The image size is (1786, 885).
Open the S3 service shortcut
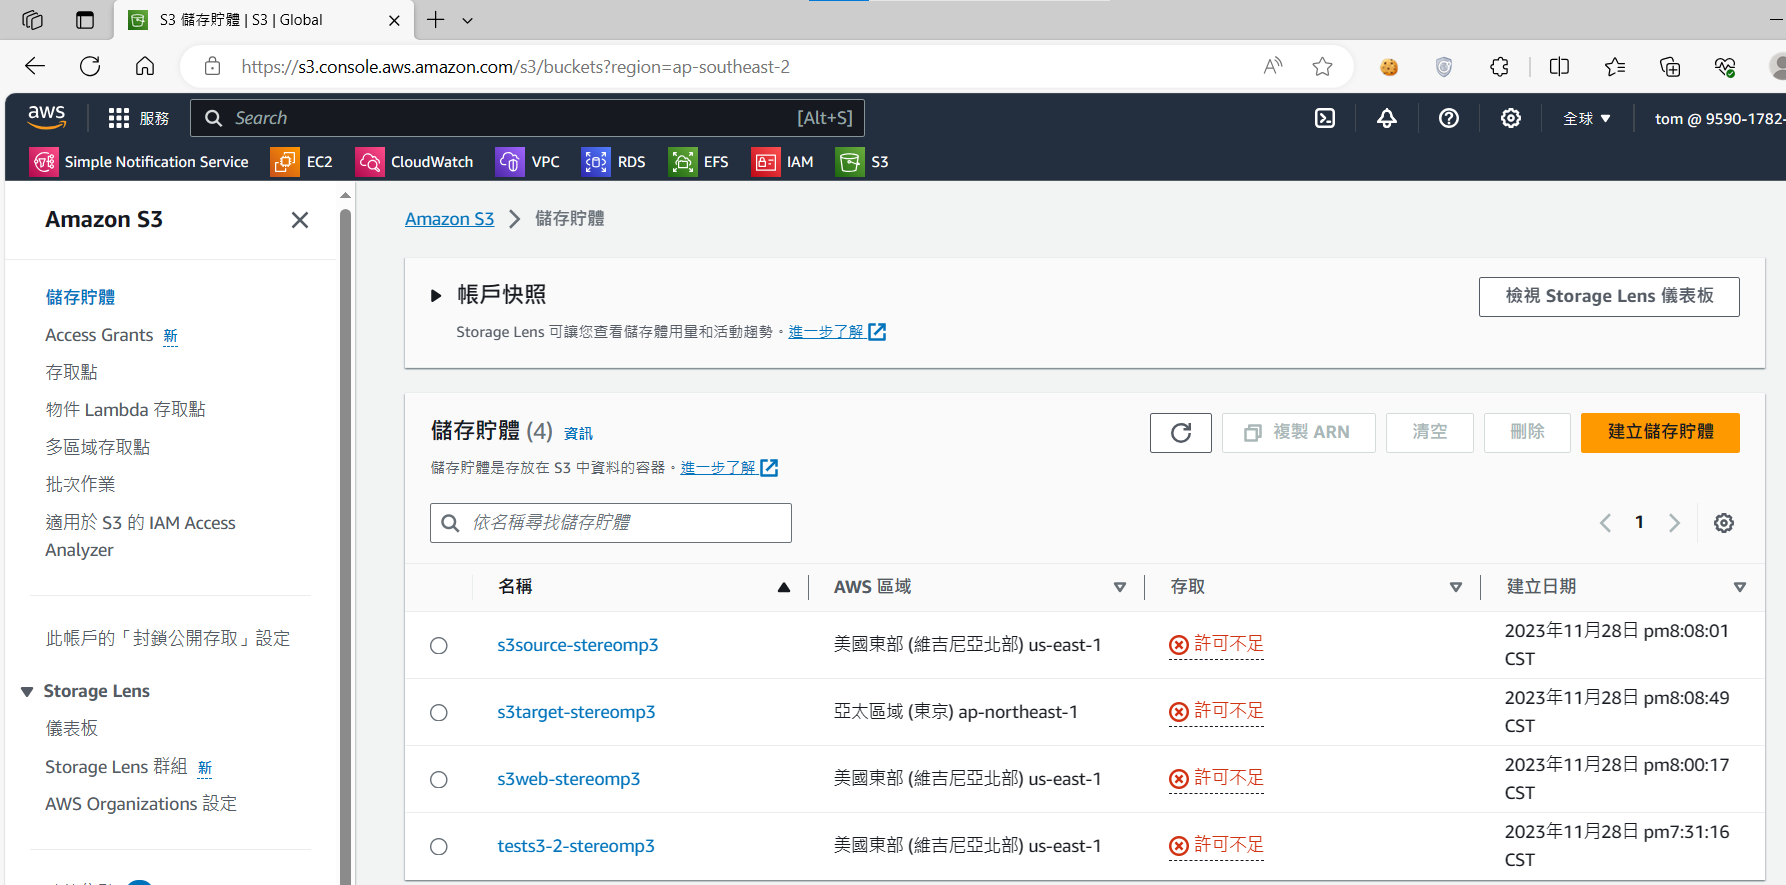(863, 161)
